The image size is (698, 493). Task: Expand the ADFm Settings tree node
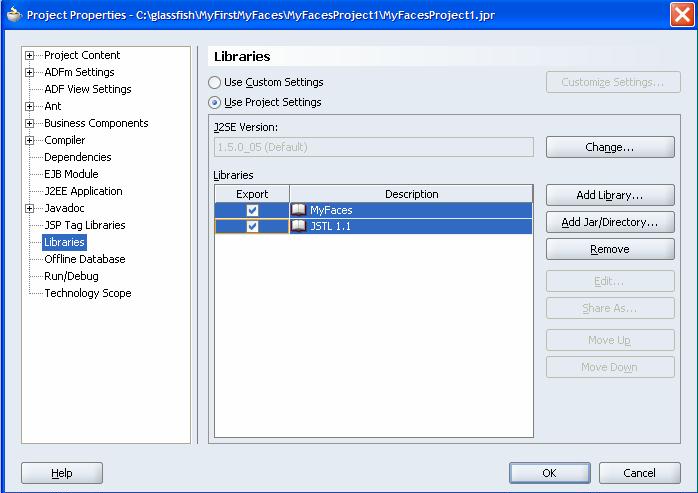pyautogui.click(x=29, y=72)
